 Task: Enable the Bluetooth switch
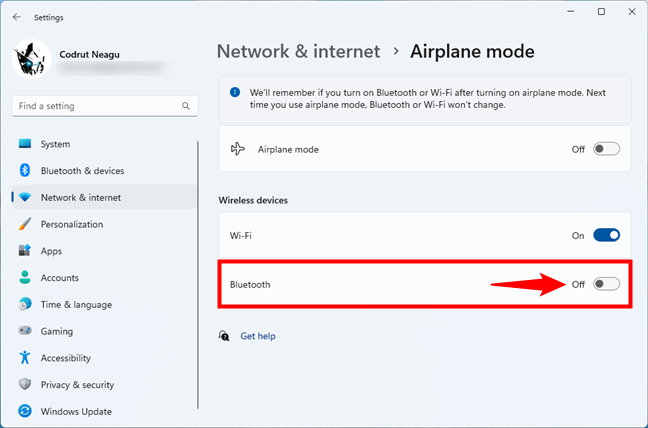(x=606, y=284)
